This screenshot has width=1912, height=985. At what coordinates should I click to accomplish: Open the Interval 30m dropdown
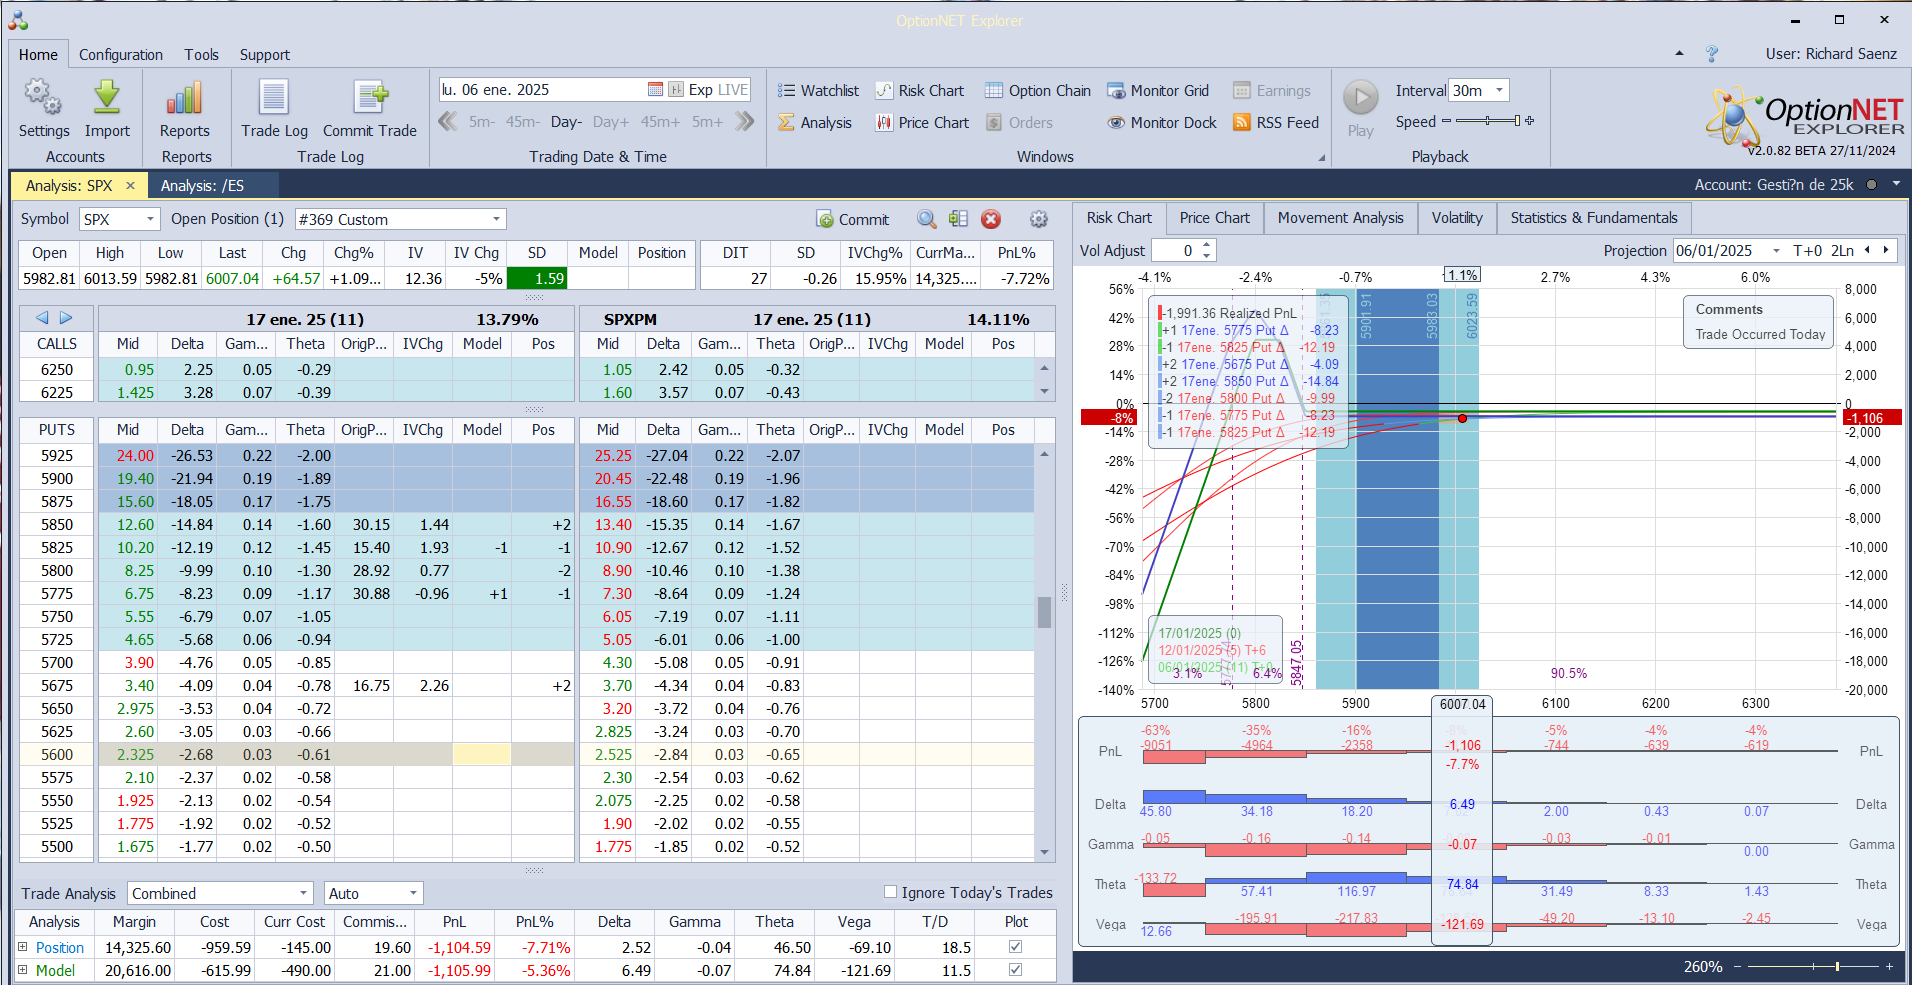[x=1499, y=90]
